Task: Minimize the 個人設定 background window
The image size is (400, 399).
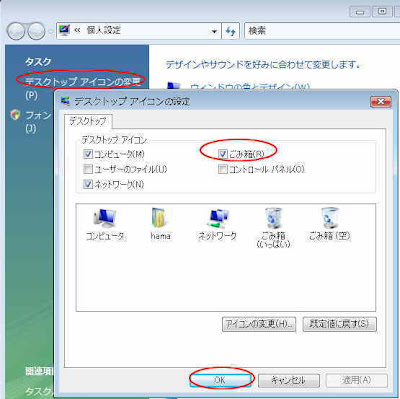Action: (359, 12)
